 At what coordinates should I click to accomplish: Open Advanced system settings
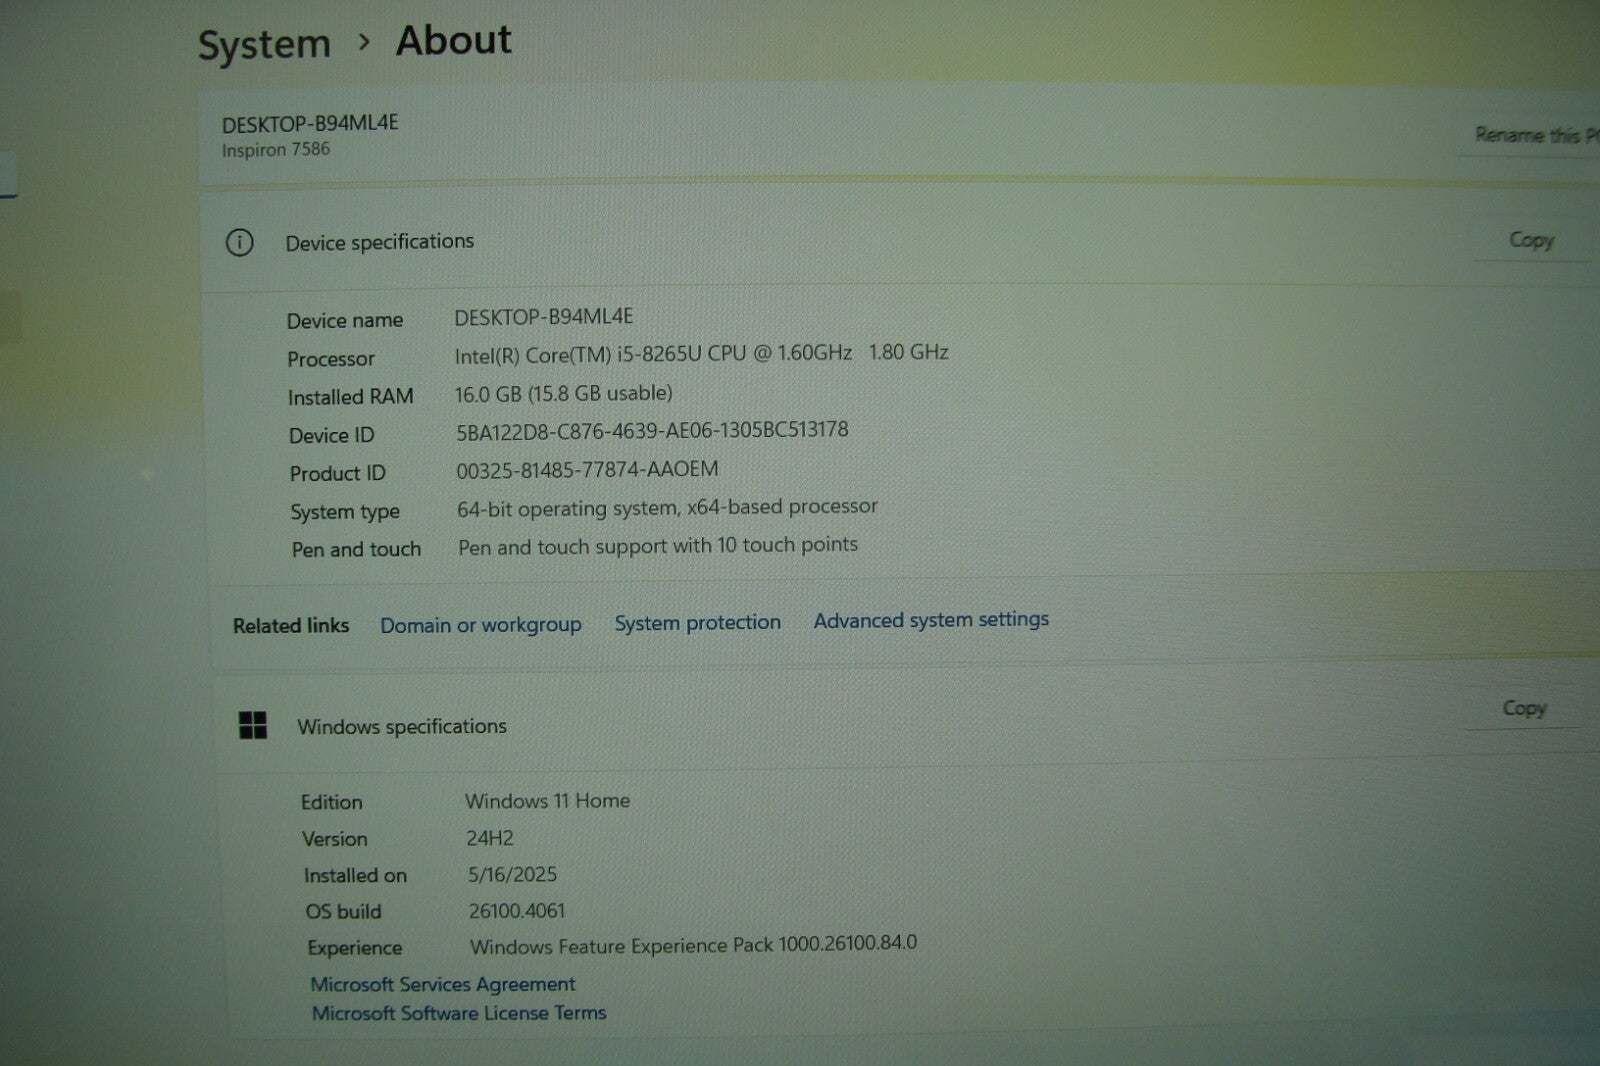tap(930, 620)
